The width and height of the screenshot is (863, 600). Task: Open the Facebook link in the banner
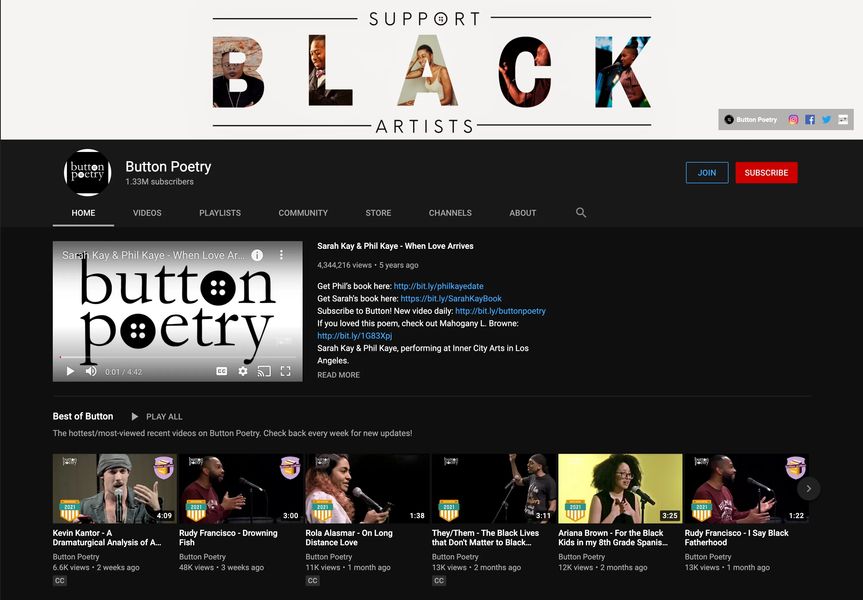pyautogui.click(x=810, y=119)
